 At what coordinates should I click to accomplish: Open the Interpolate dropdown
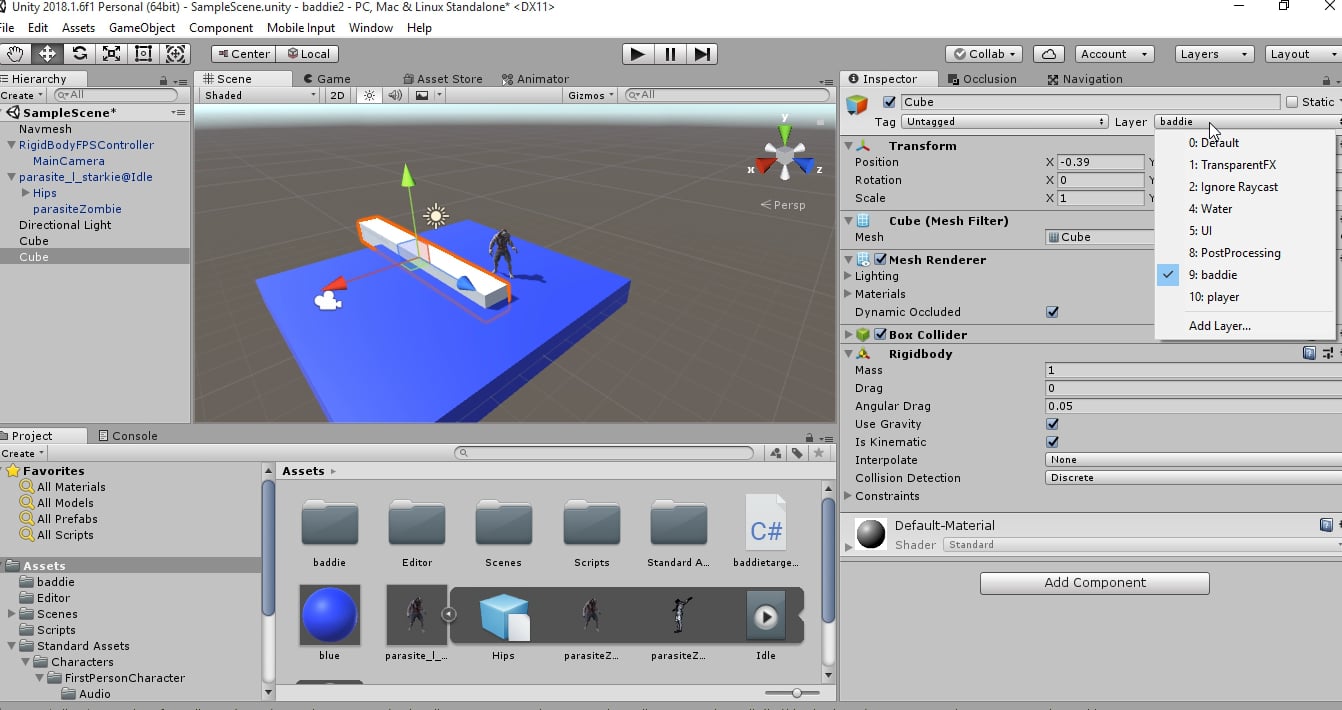[x=1193, y=460]
